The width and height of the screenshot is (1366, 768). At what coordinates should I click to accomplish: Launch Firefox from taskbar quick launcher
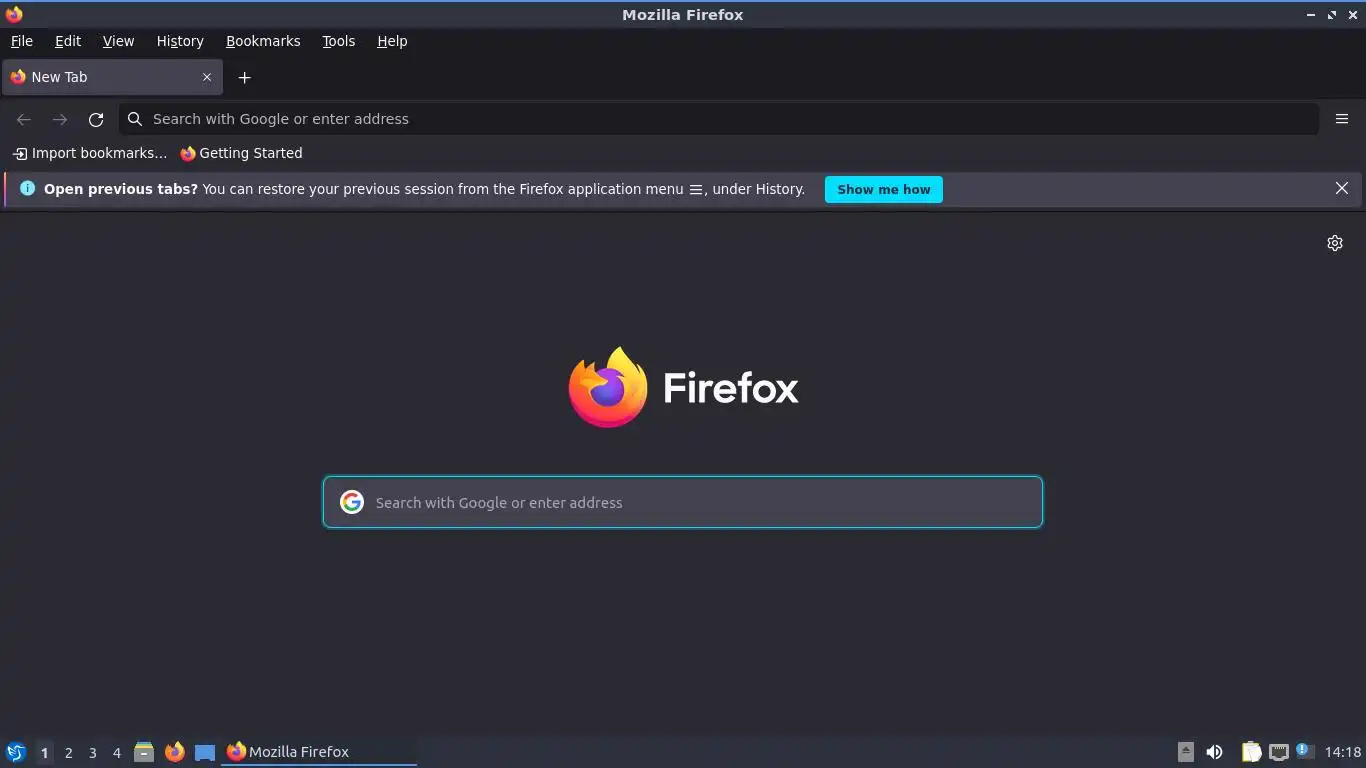(x=175, y=752)
